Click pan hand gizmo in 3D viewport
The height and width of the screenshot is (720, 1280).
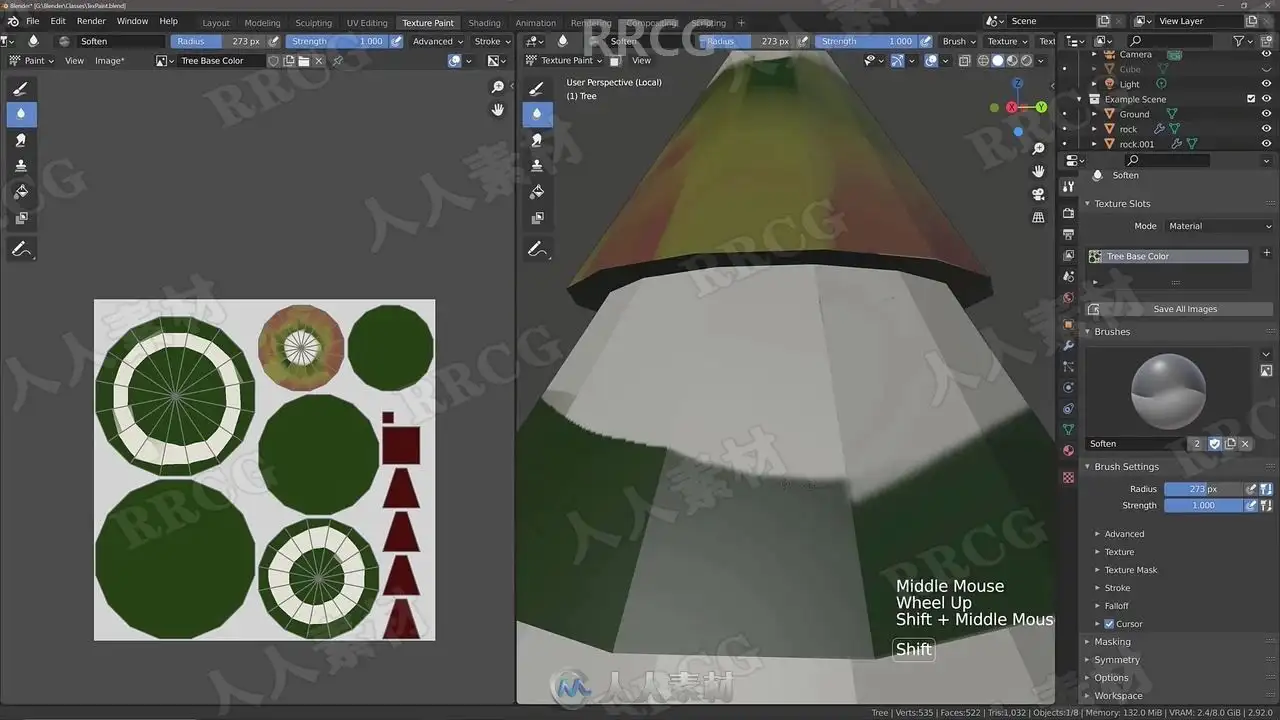(x=1038, y=171)
